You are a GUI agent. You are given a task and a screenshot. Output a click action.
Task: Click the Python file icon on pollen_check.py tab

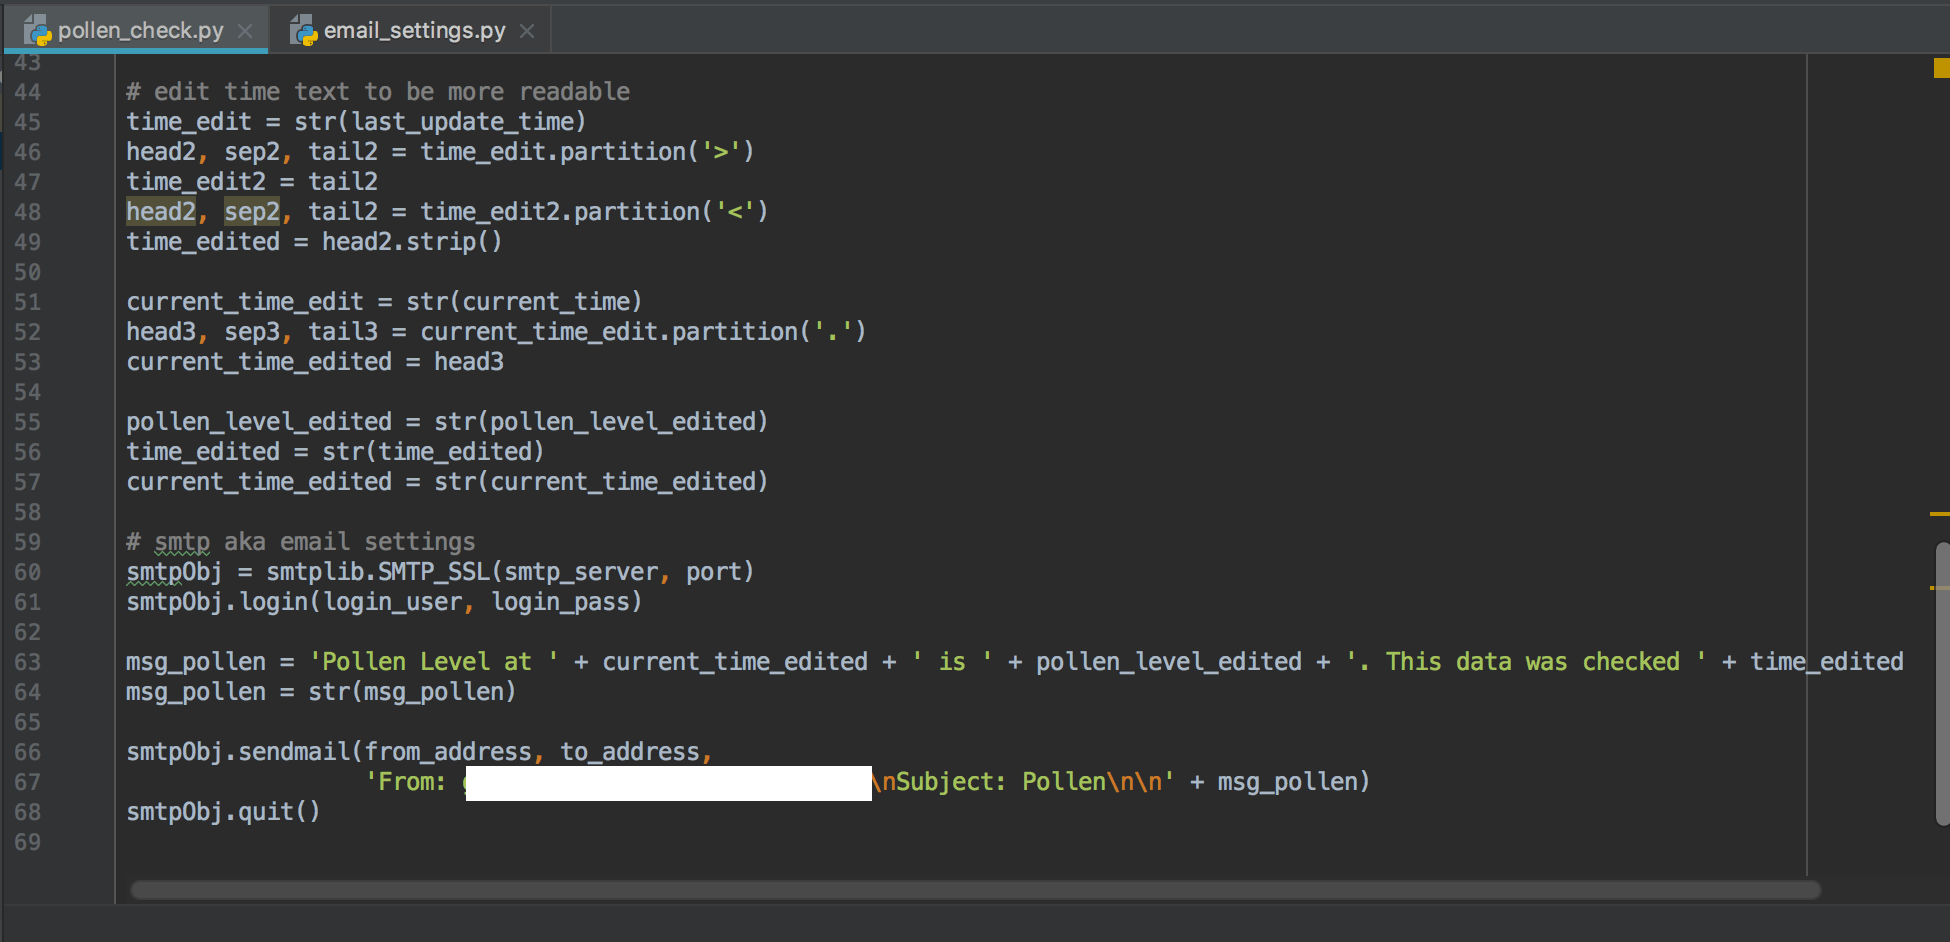(x=38, y=31)
